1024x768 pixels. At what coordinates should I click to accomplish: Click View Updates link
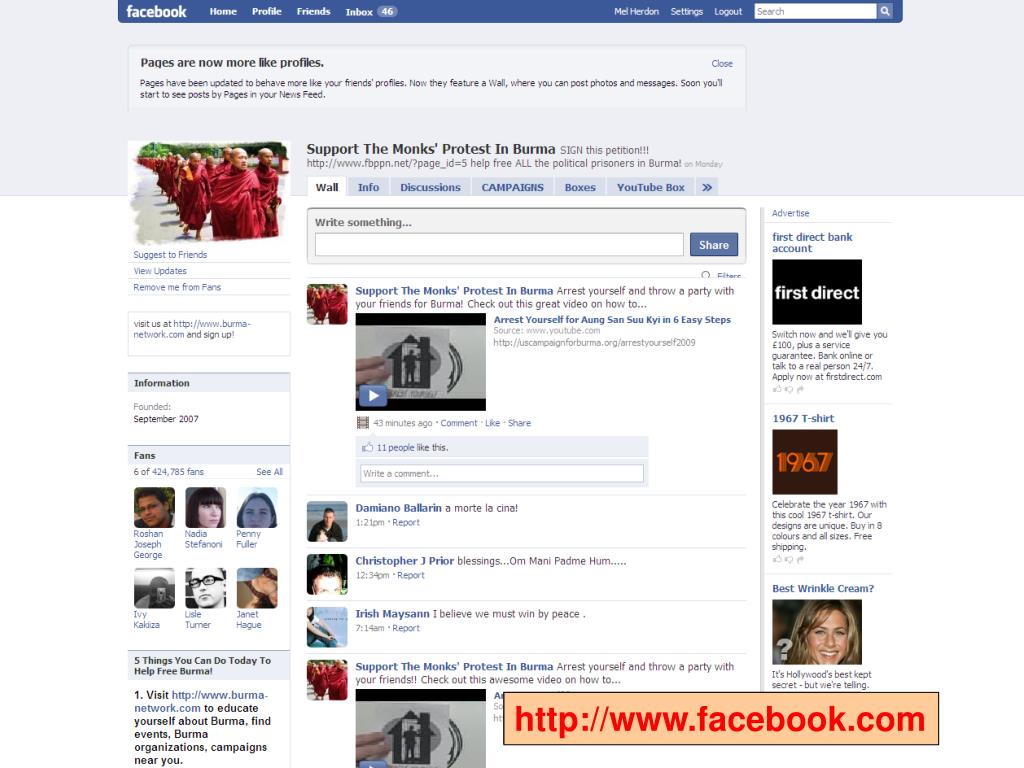pos(160,271)
